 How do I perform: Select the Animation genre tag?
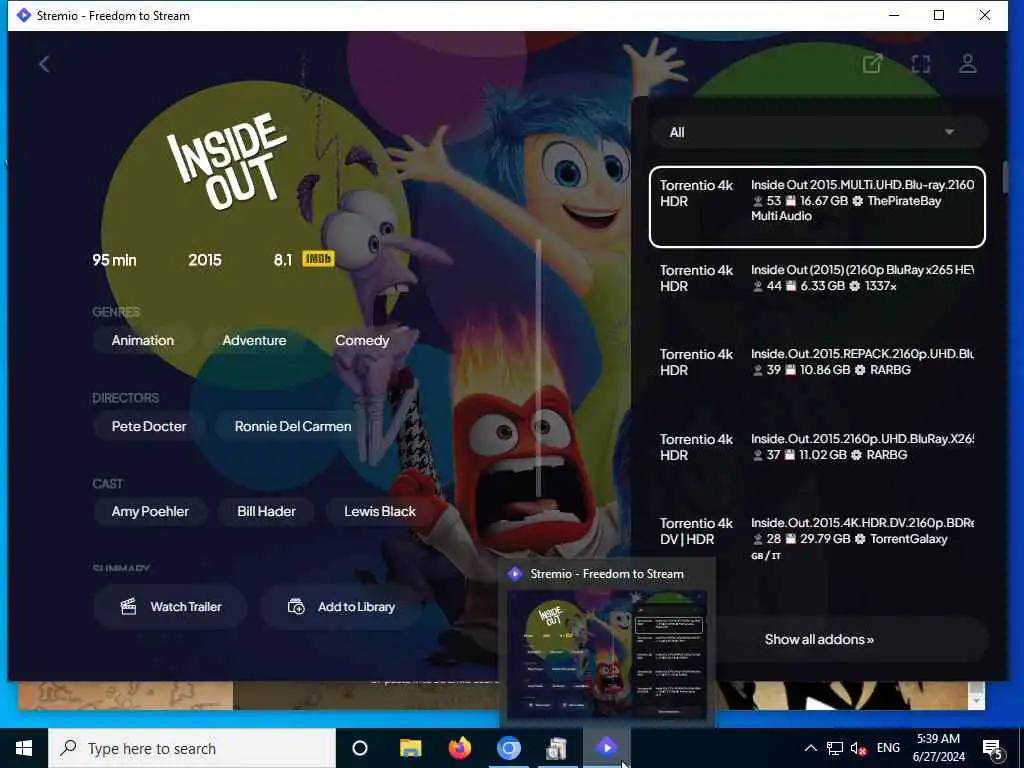(142, 340)
